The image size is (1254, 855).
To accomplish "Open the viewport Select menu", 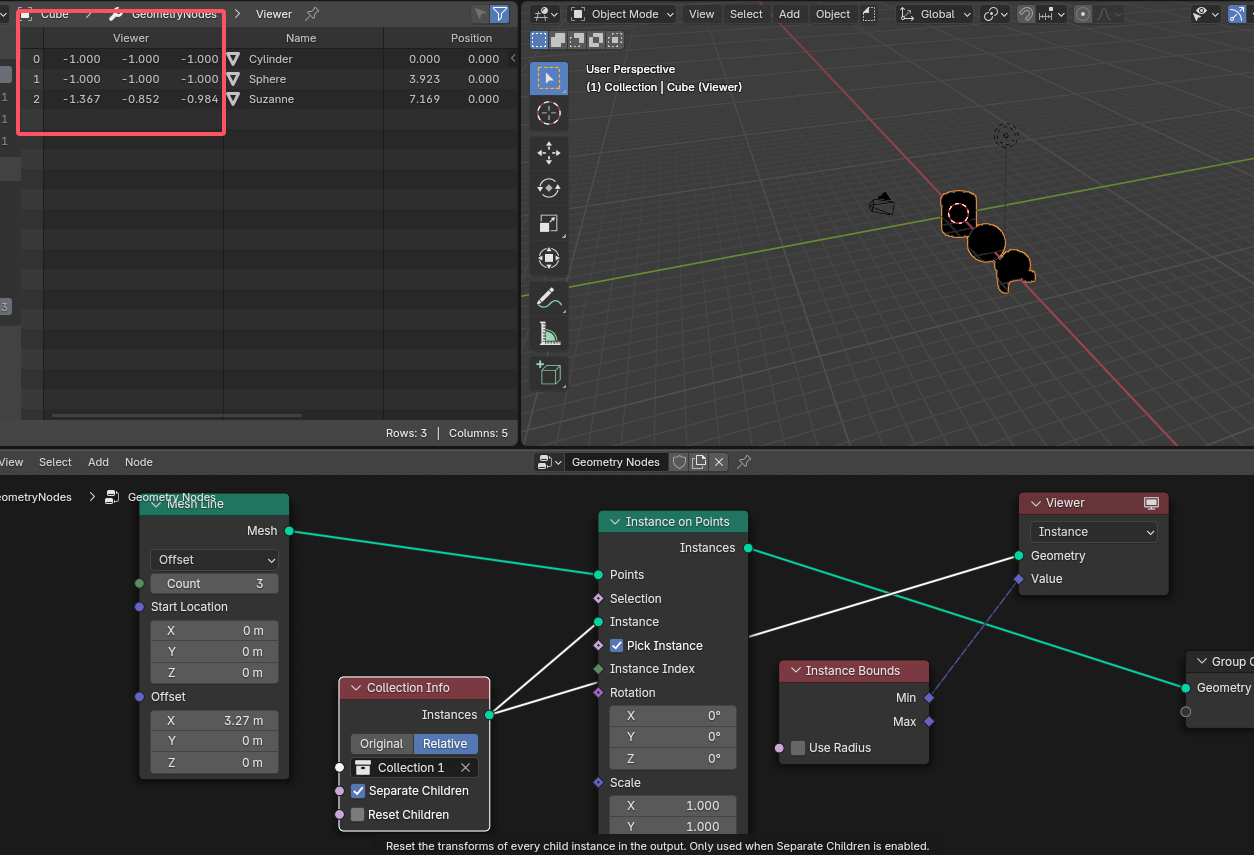I will (x=746, y=14).
